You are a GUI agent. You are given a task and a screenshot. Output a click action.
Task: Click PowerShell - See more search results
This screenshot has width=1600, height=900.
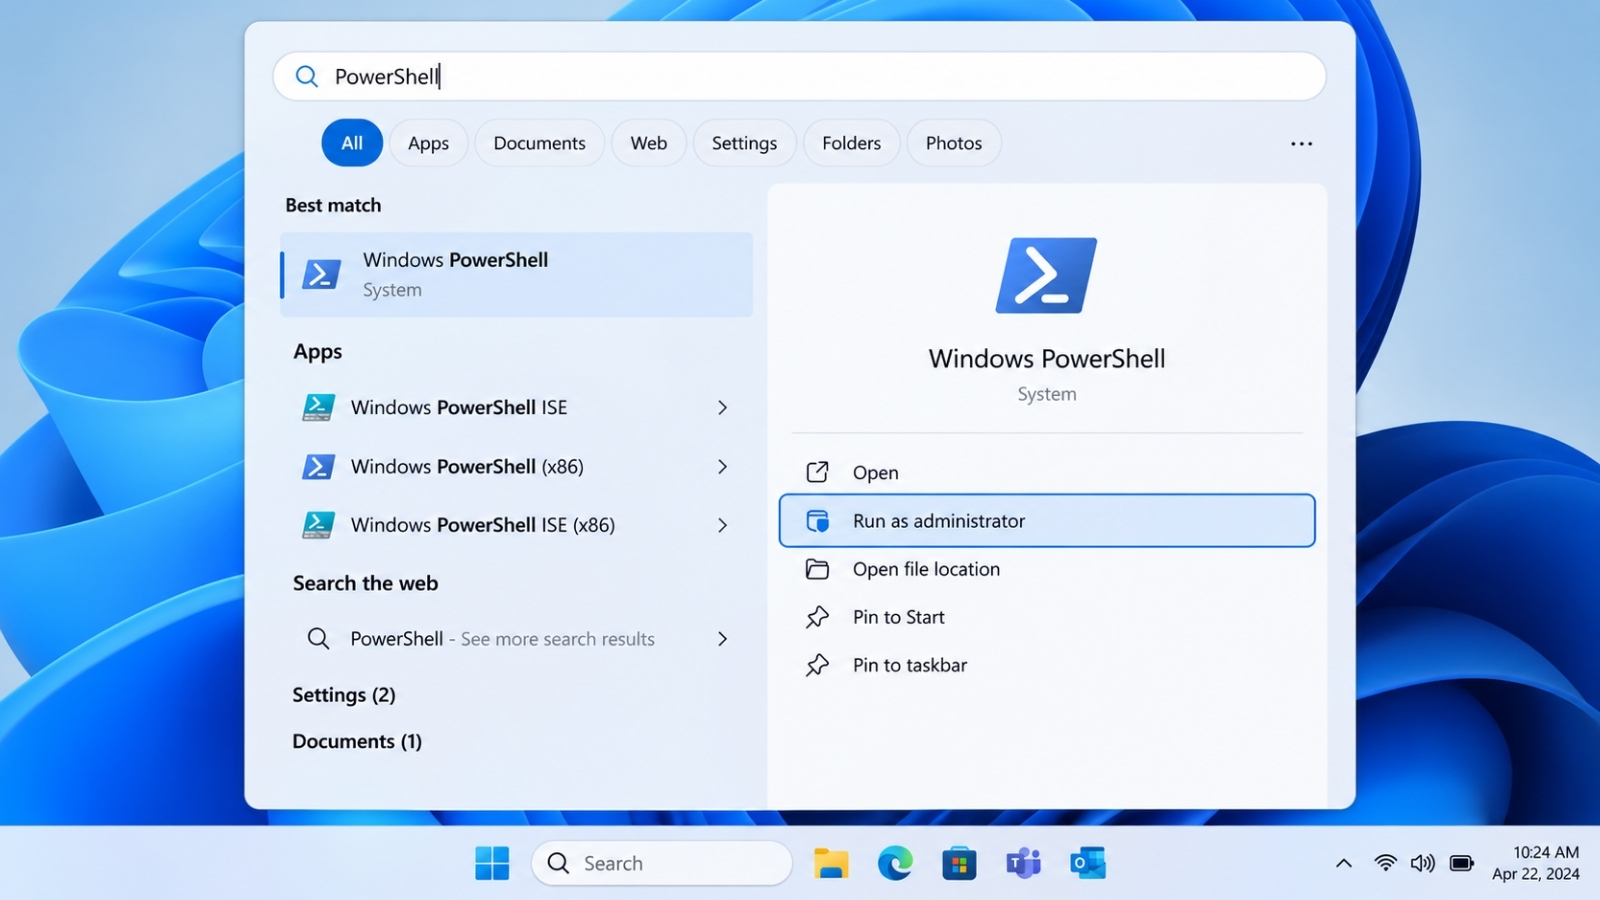click(x=503, y=638)
